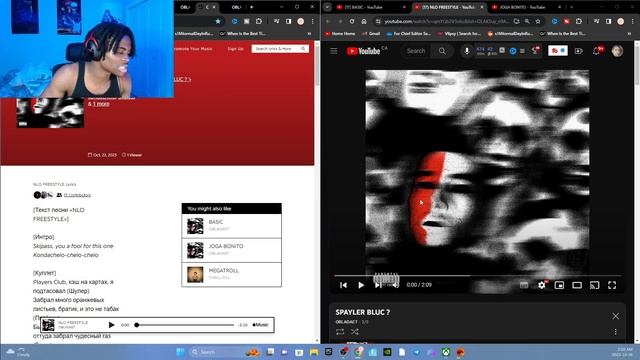Screen dimensions: 640x360
Task: Click the song cover art on Genius
Action: (x=50, y=113)
